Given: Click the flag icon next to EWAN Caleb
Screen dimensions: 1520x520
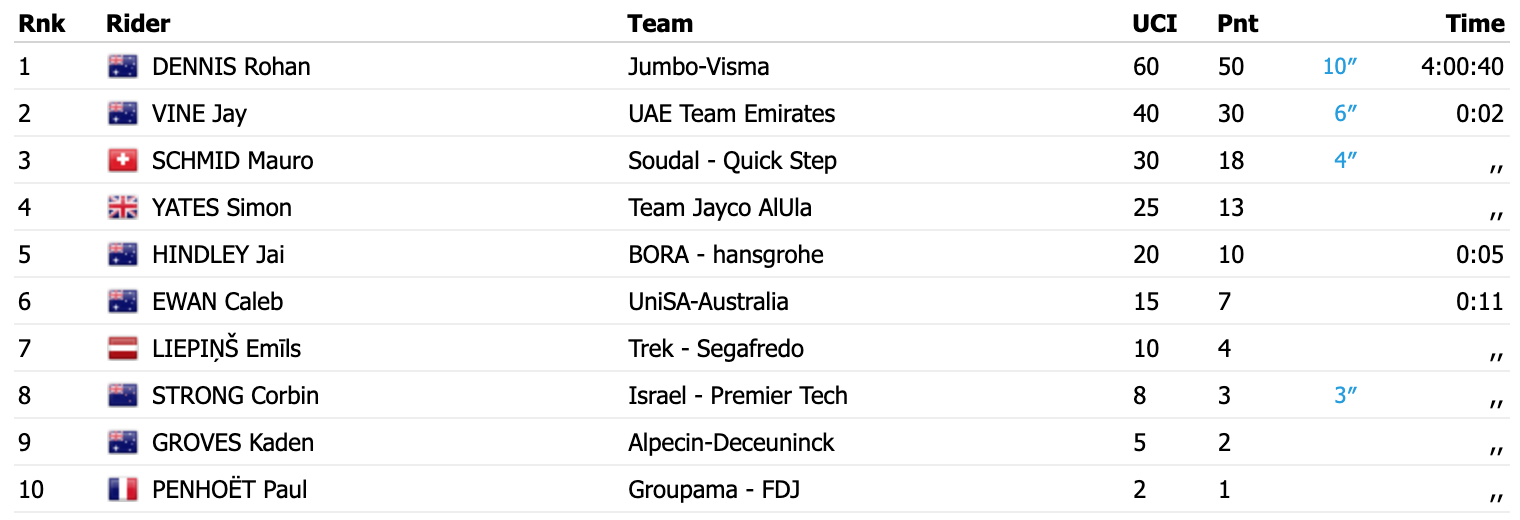Looking at the screenshot, I should click(x=122, y=302).
